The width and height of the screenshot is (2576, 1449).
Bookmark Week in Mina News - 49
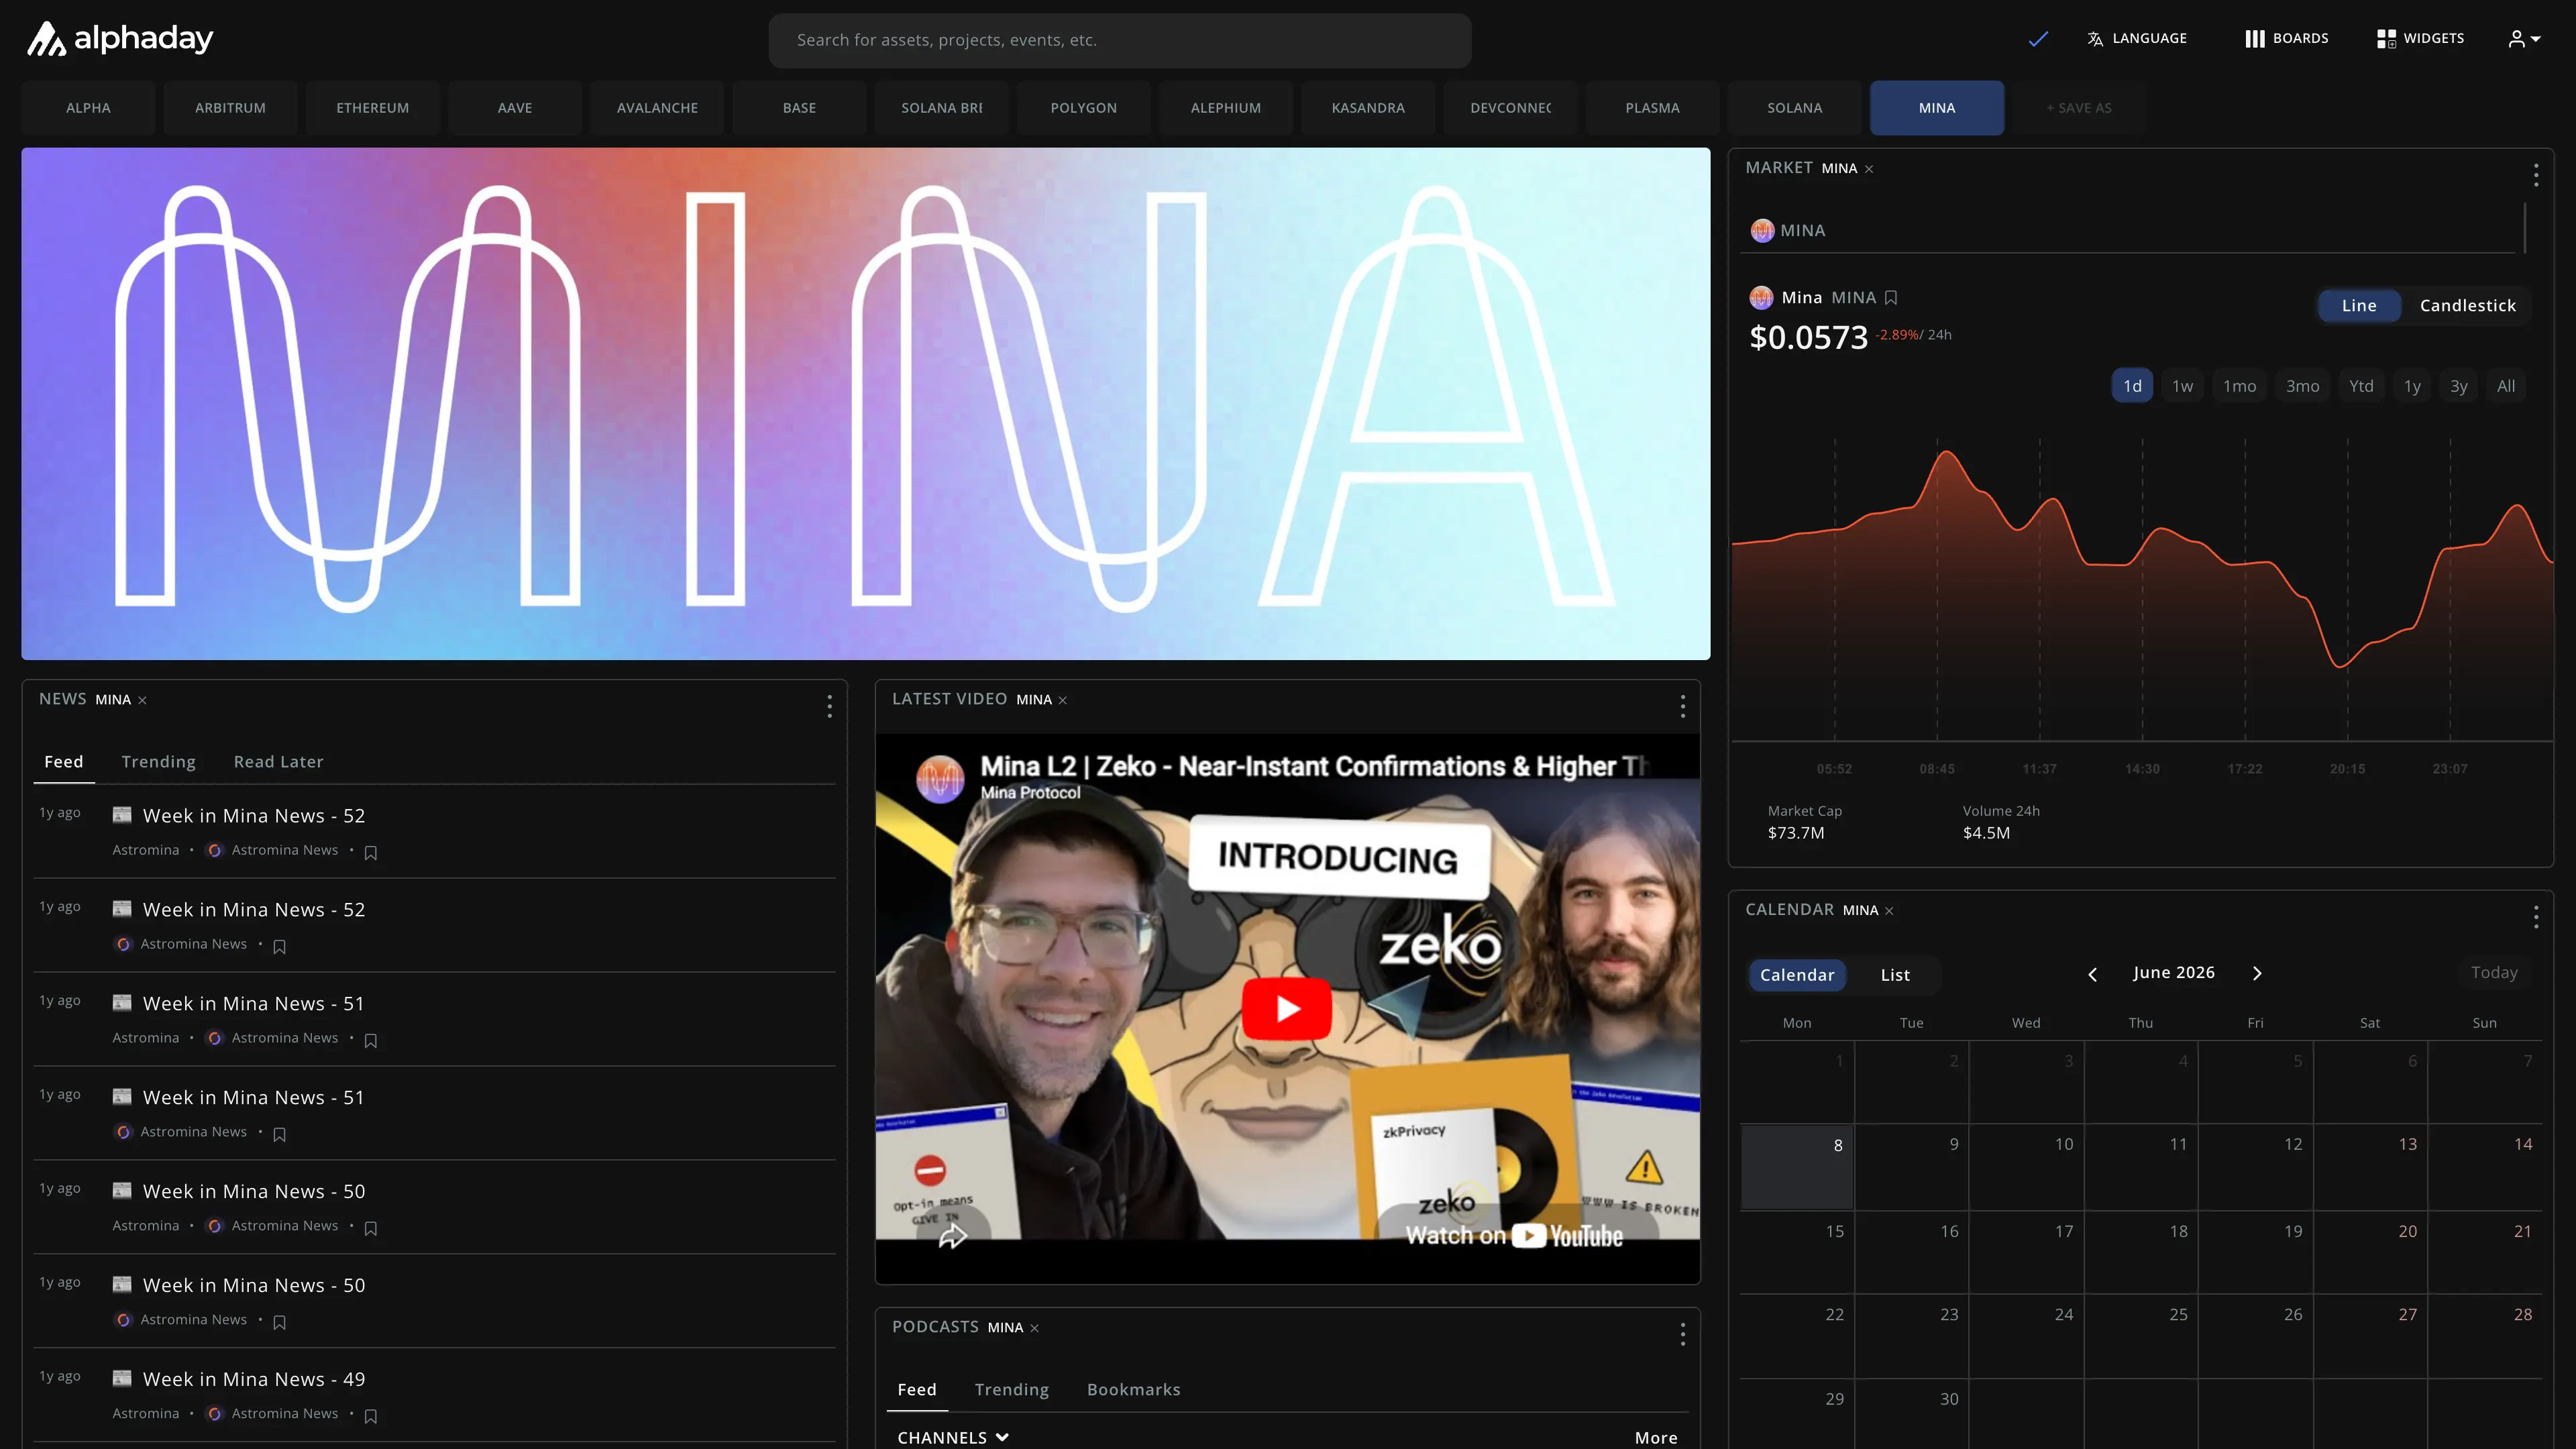tap(371, 1416)
